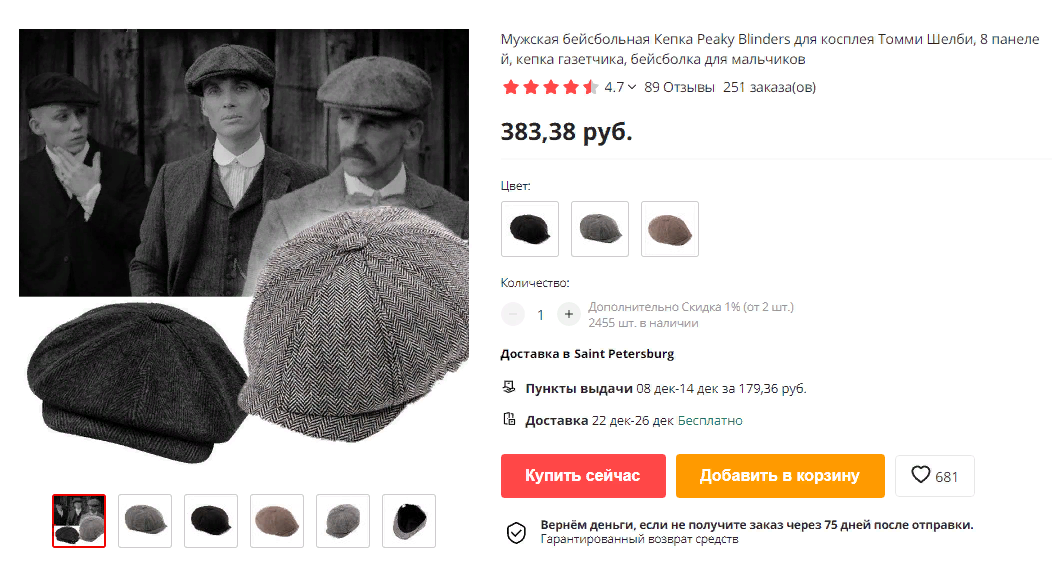Click the star rating icons
Screen dimensions: 1052x573
point(550,87)
